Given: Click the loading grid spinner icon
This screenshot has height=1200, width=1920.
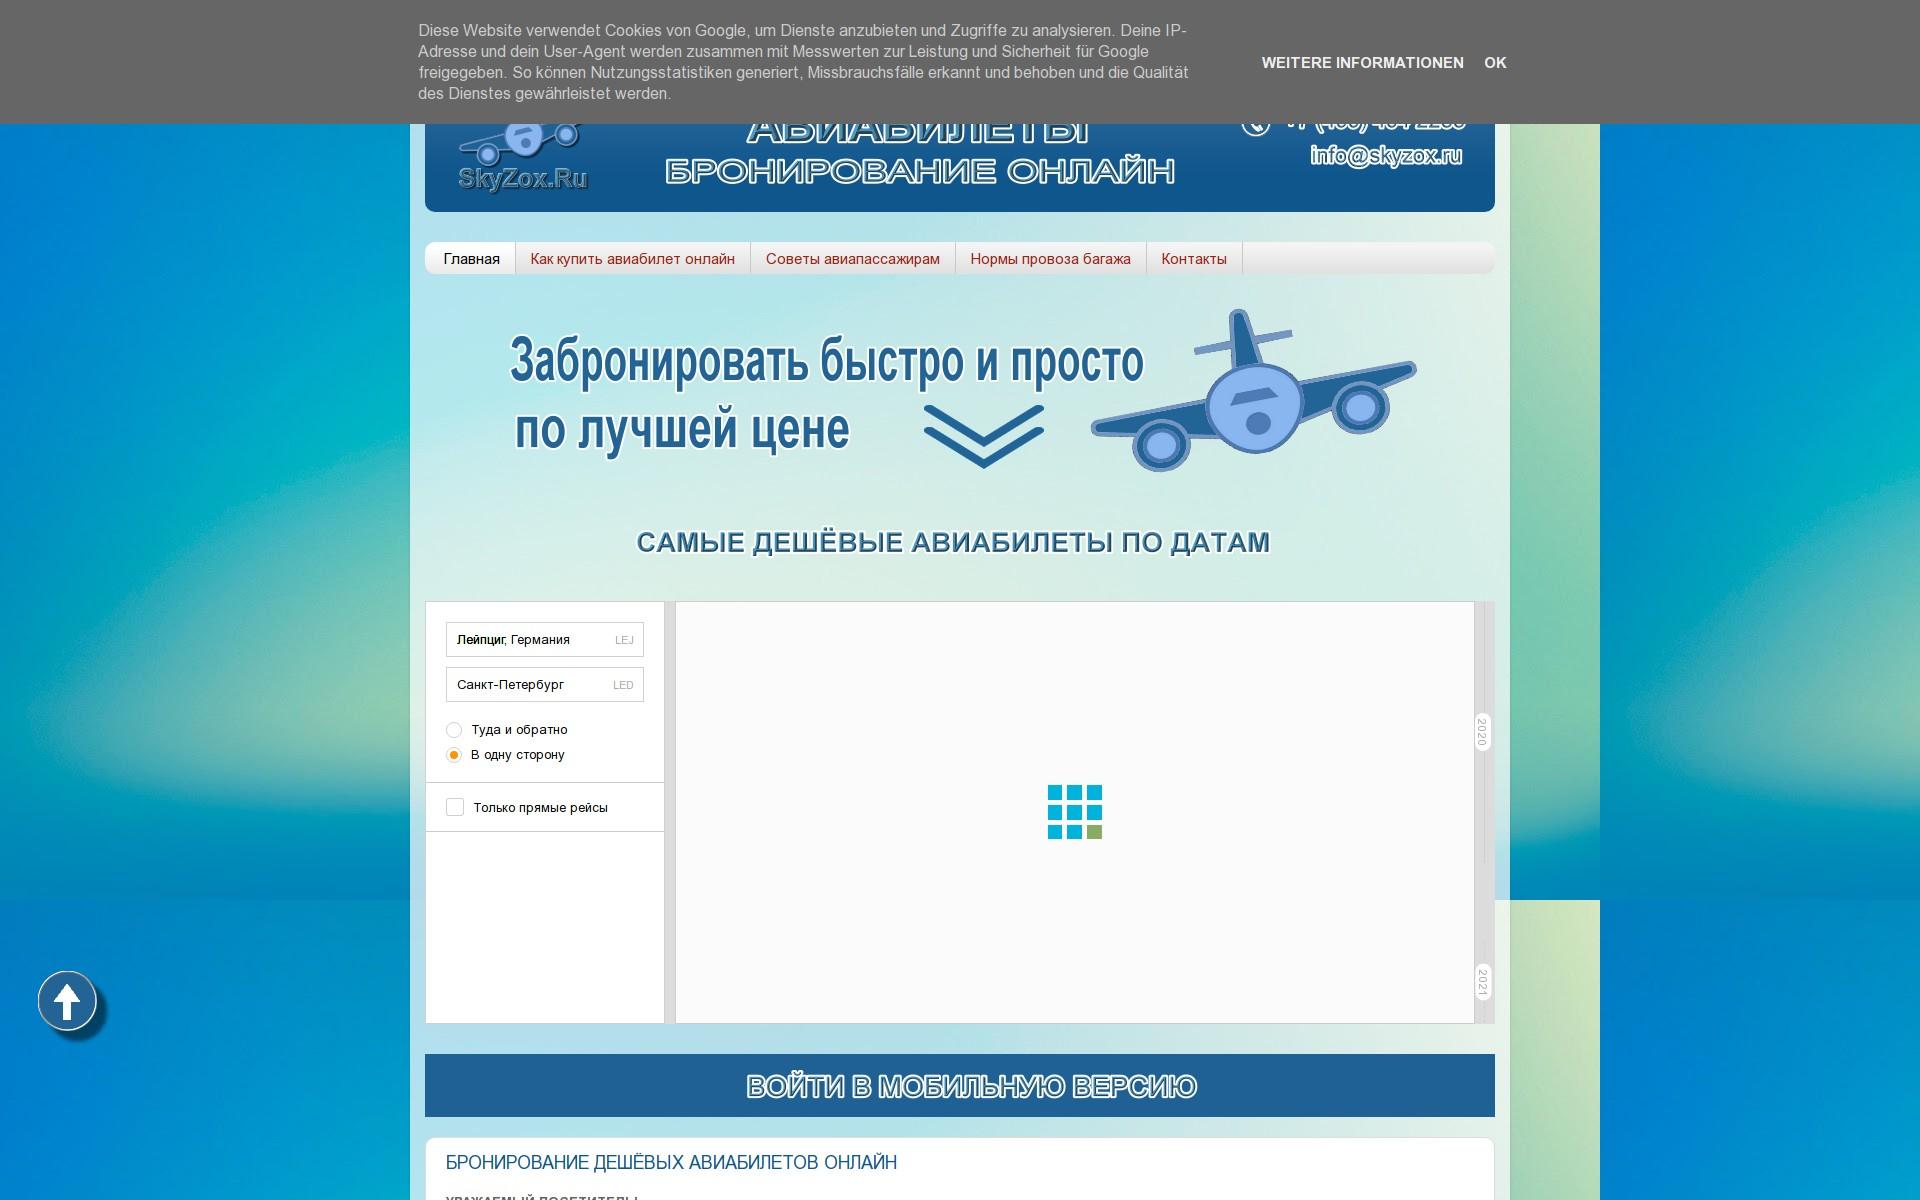Looking at the screenshot, I should pos(1074,812).
